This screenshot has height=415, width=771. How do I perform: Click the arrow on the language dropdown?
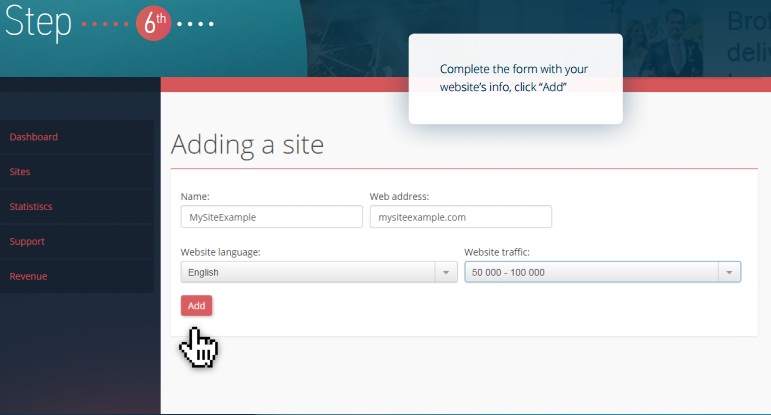pos(445,272)
